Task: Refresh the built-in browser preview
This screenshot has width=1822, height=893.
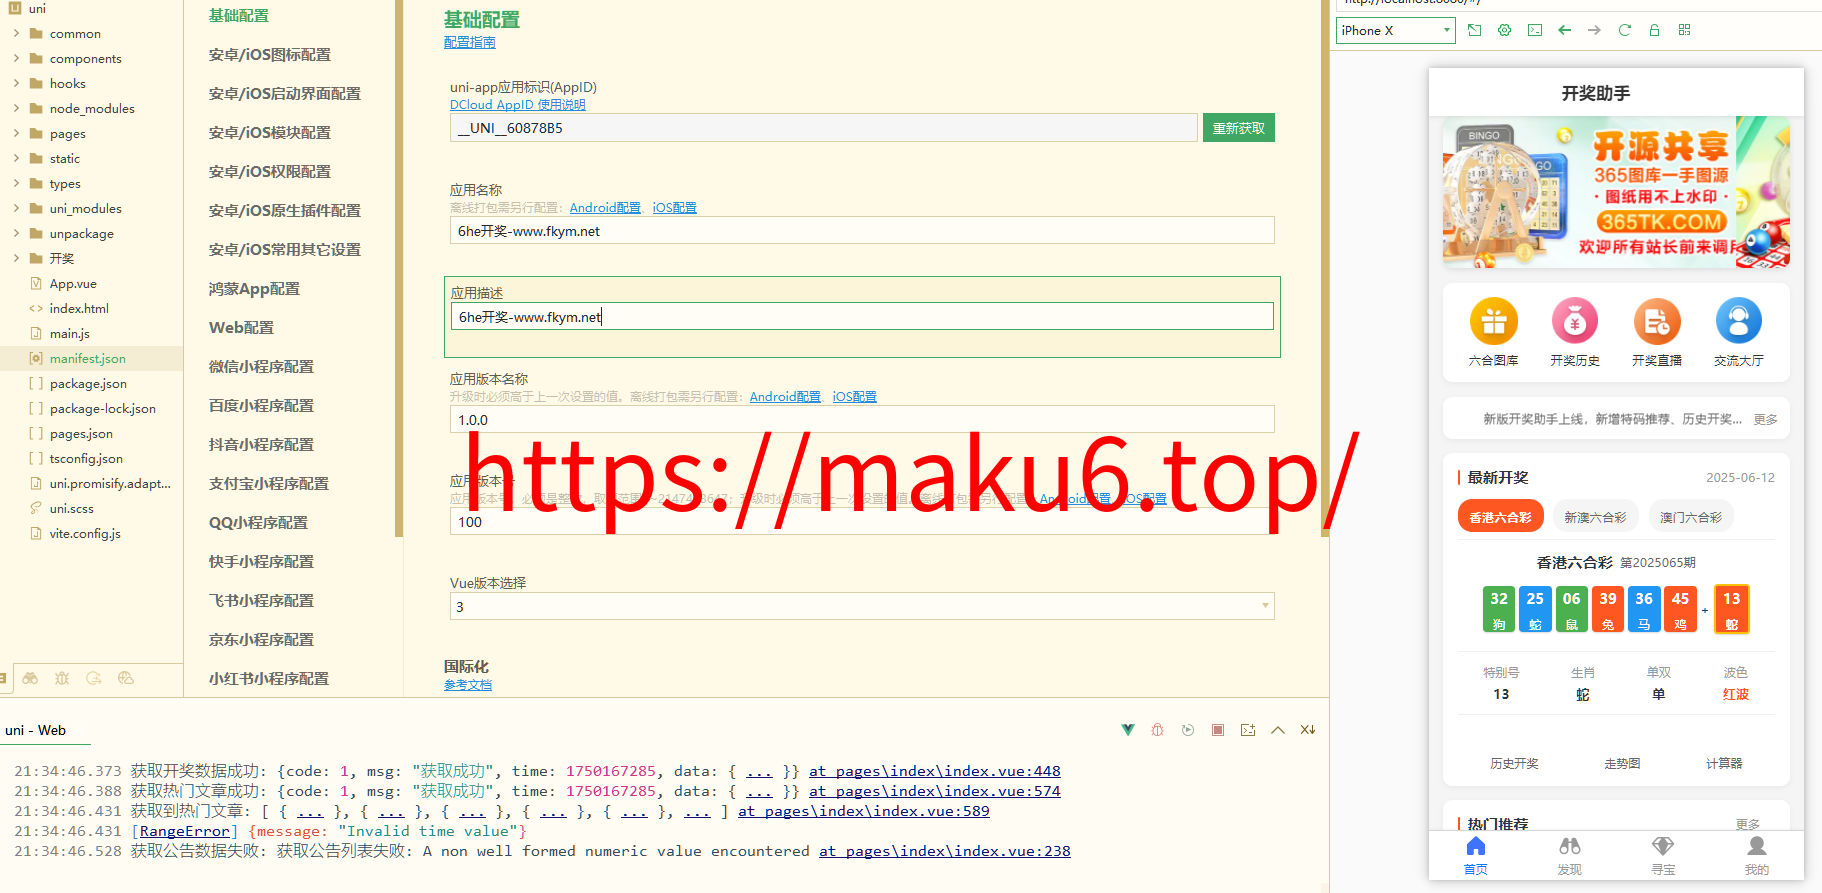Action: (1624, 30)
